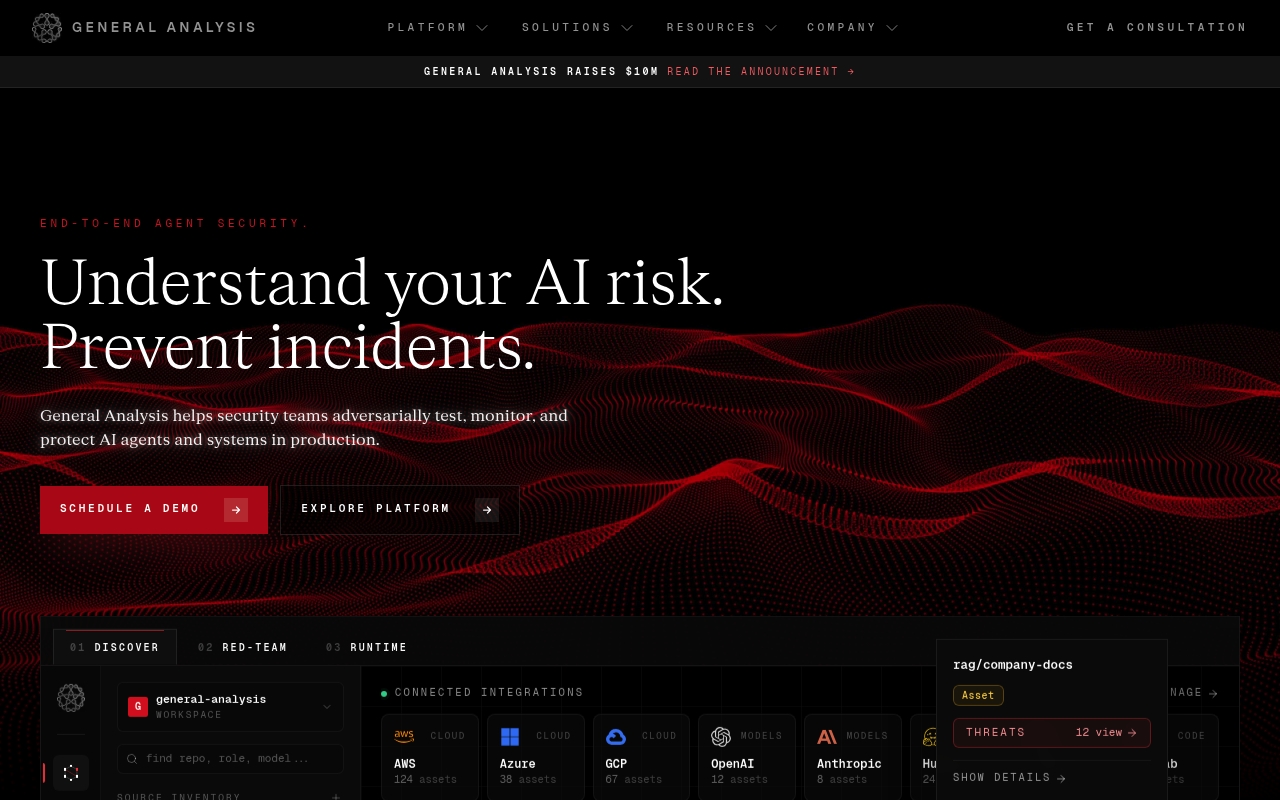The image size is (1280, 800).
Task: Expand the Solutions menu
Action: click(578, 28)
